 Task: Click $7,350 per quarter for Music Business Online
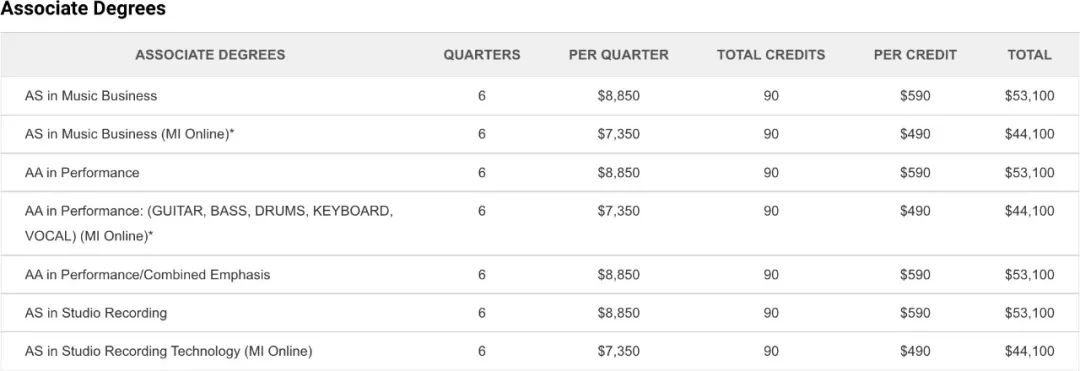tap(619, 134)
